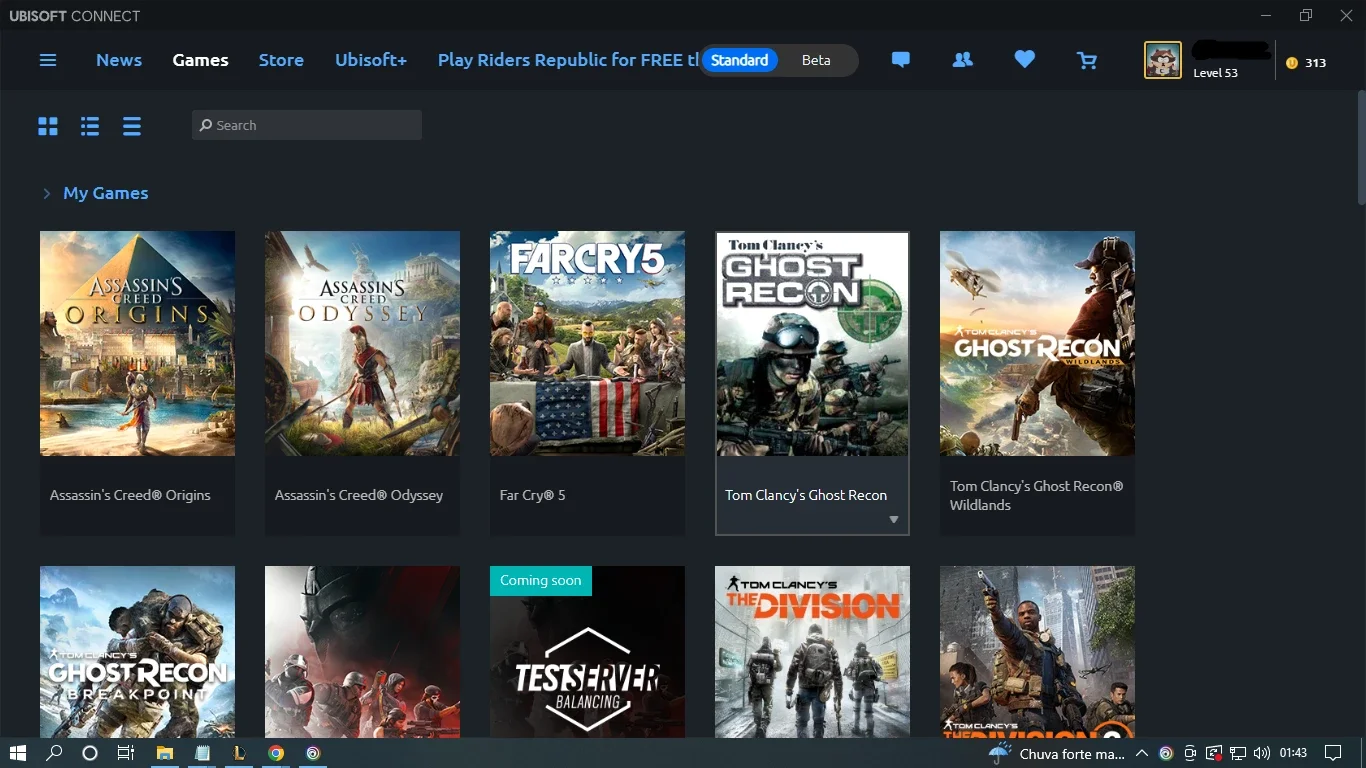Open the Play Riders Republic for FREE link

[568, 60]
